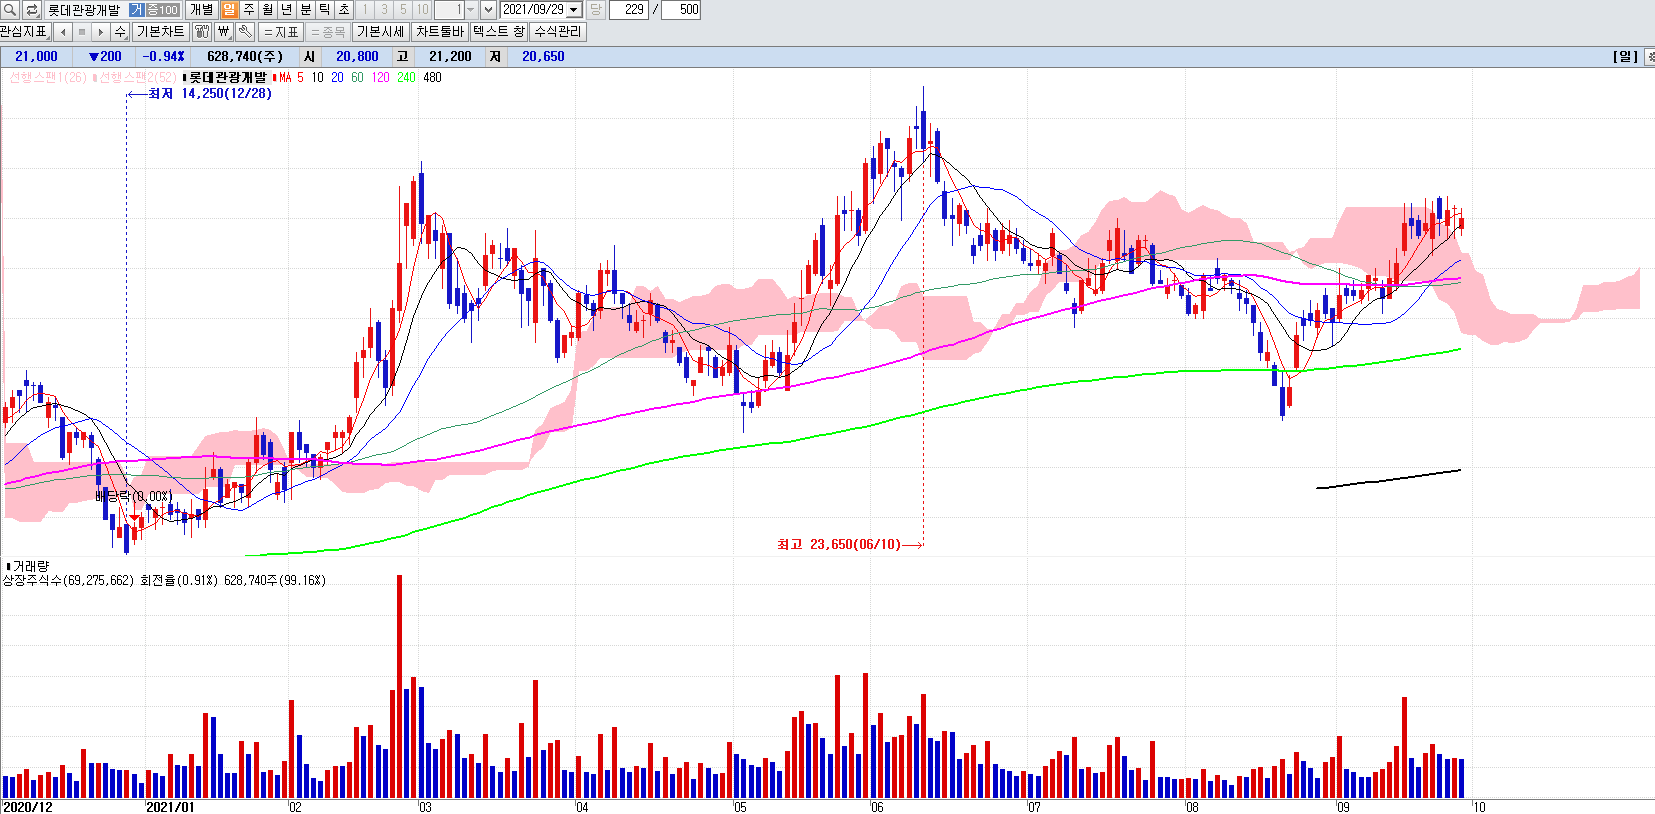Image resolution: width=1655 pixels, height=814 pixels.
Task: Click the total bar count field 500
Action: click(682, 10)
